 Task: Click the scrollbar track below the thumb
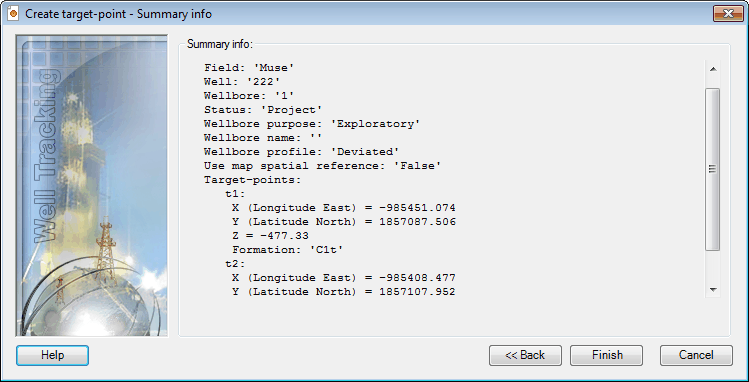click(713, 265)
